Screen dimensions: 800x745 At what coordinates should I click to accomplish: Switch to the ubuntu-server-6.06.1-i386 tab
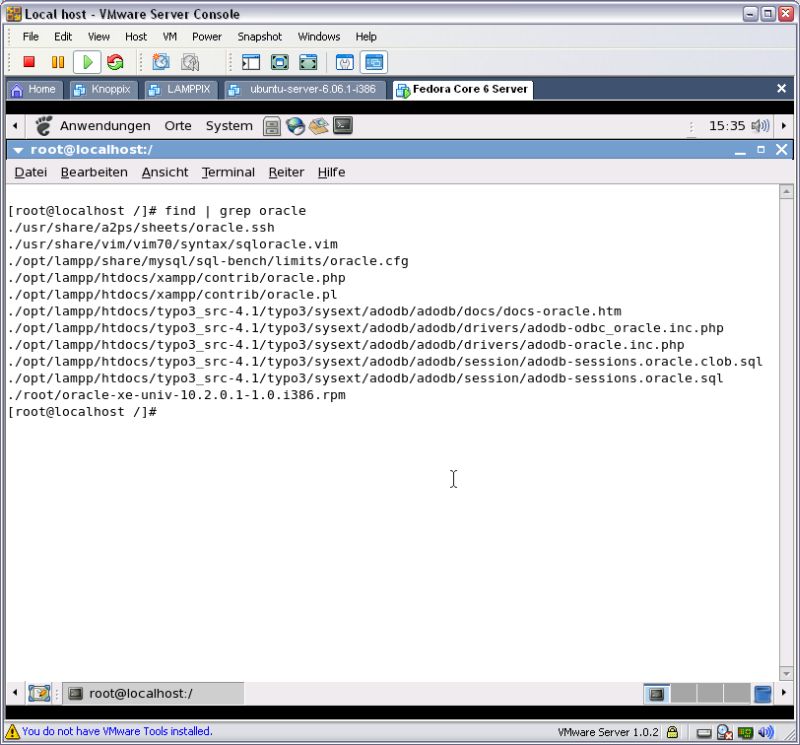[305, 89]
